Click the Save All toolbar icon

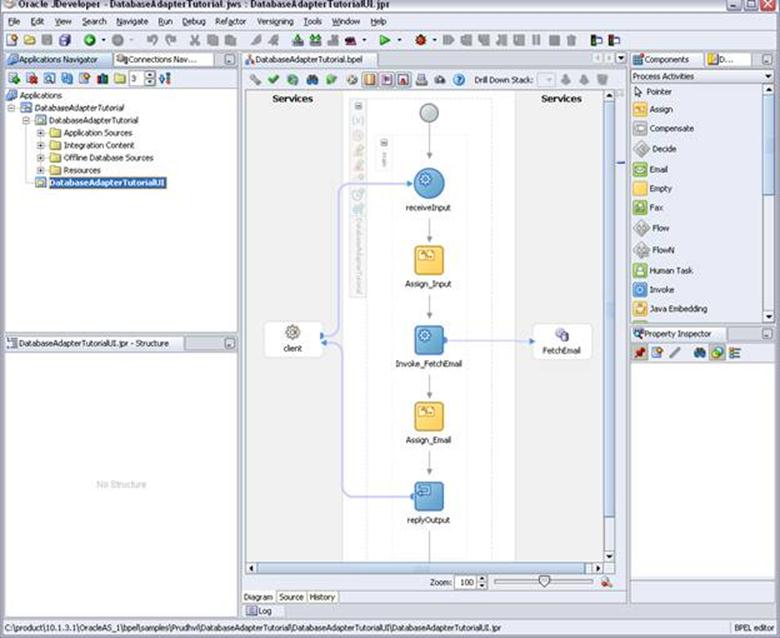(65, 40)
